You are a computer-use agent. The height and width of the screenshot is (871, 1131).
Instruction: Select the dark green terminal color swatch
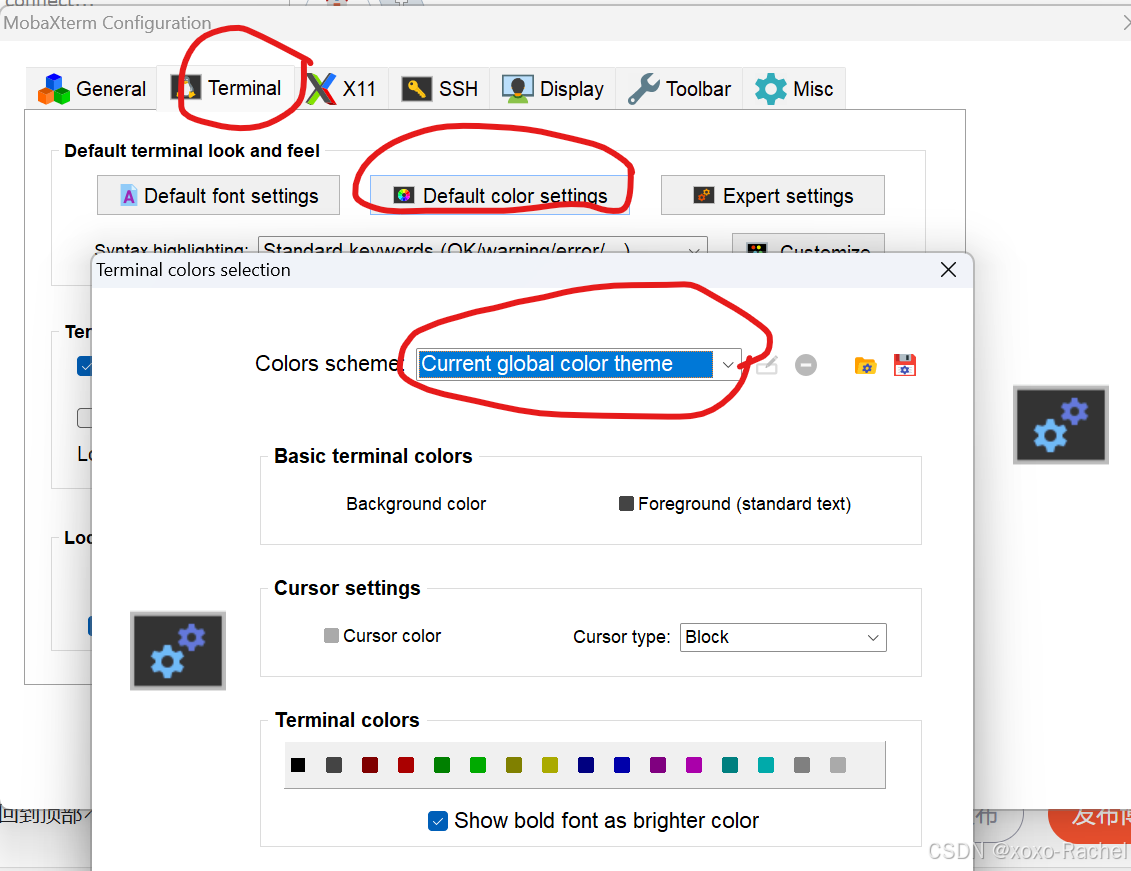(x=442, y=765)
